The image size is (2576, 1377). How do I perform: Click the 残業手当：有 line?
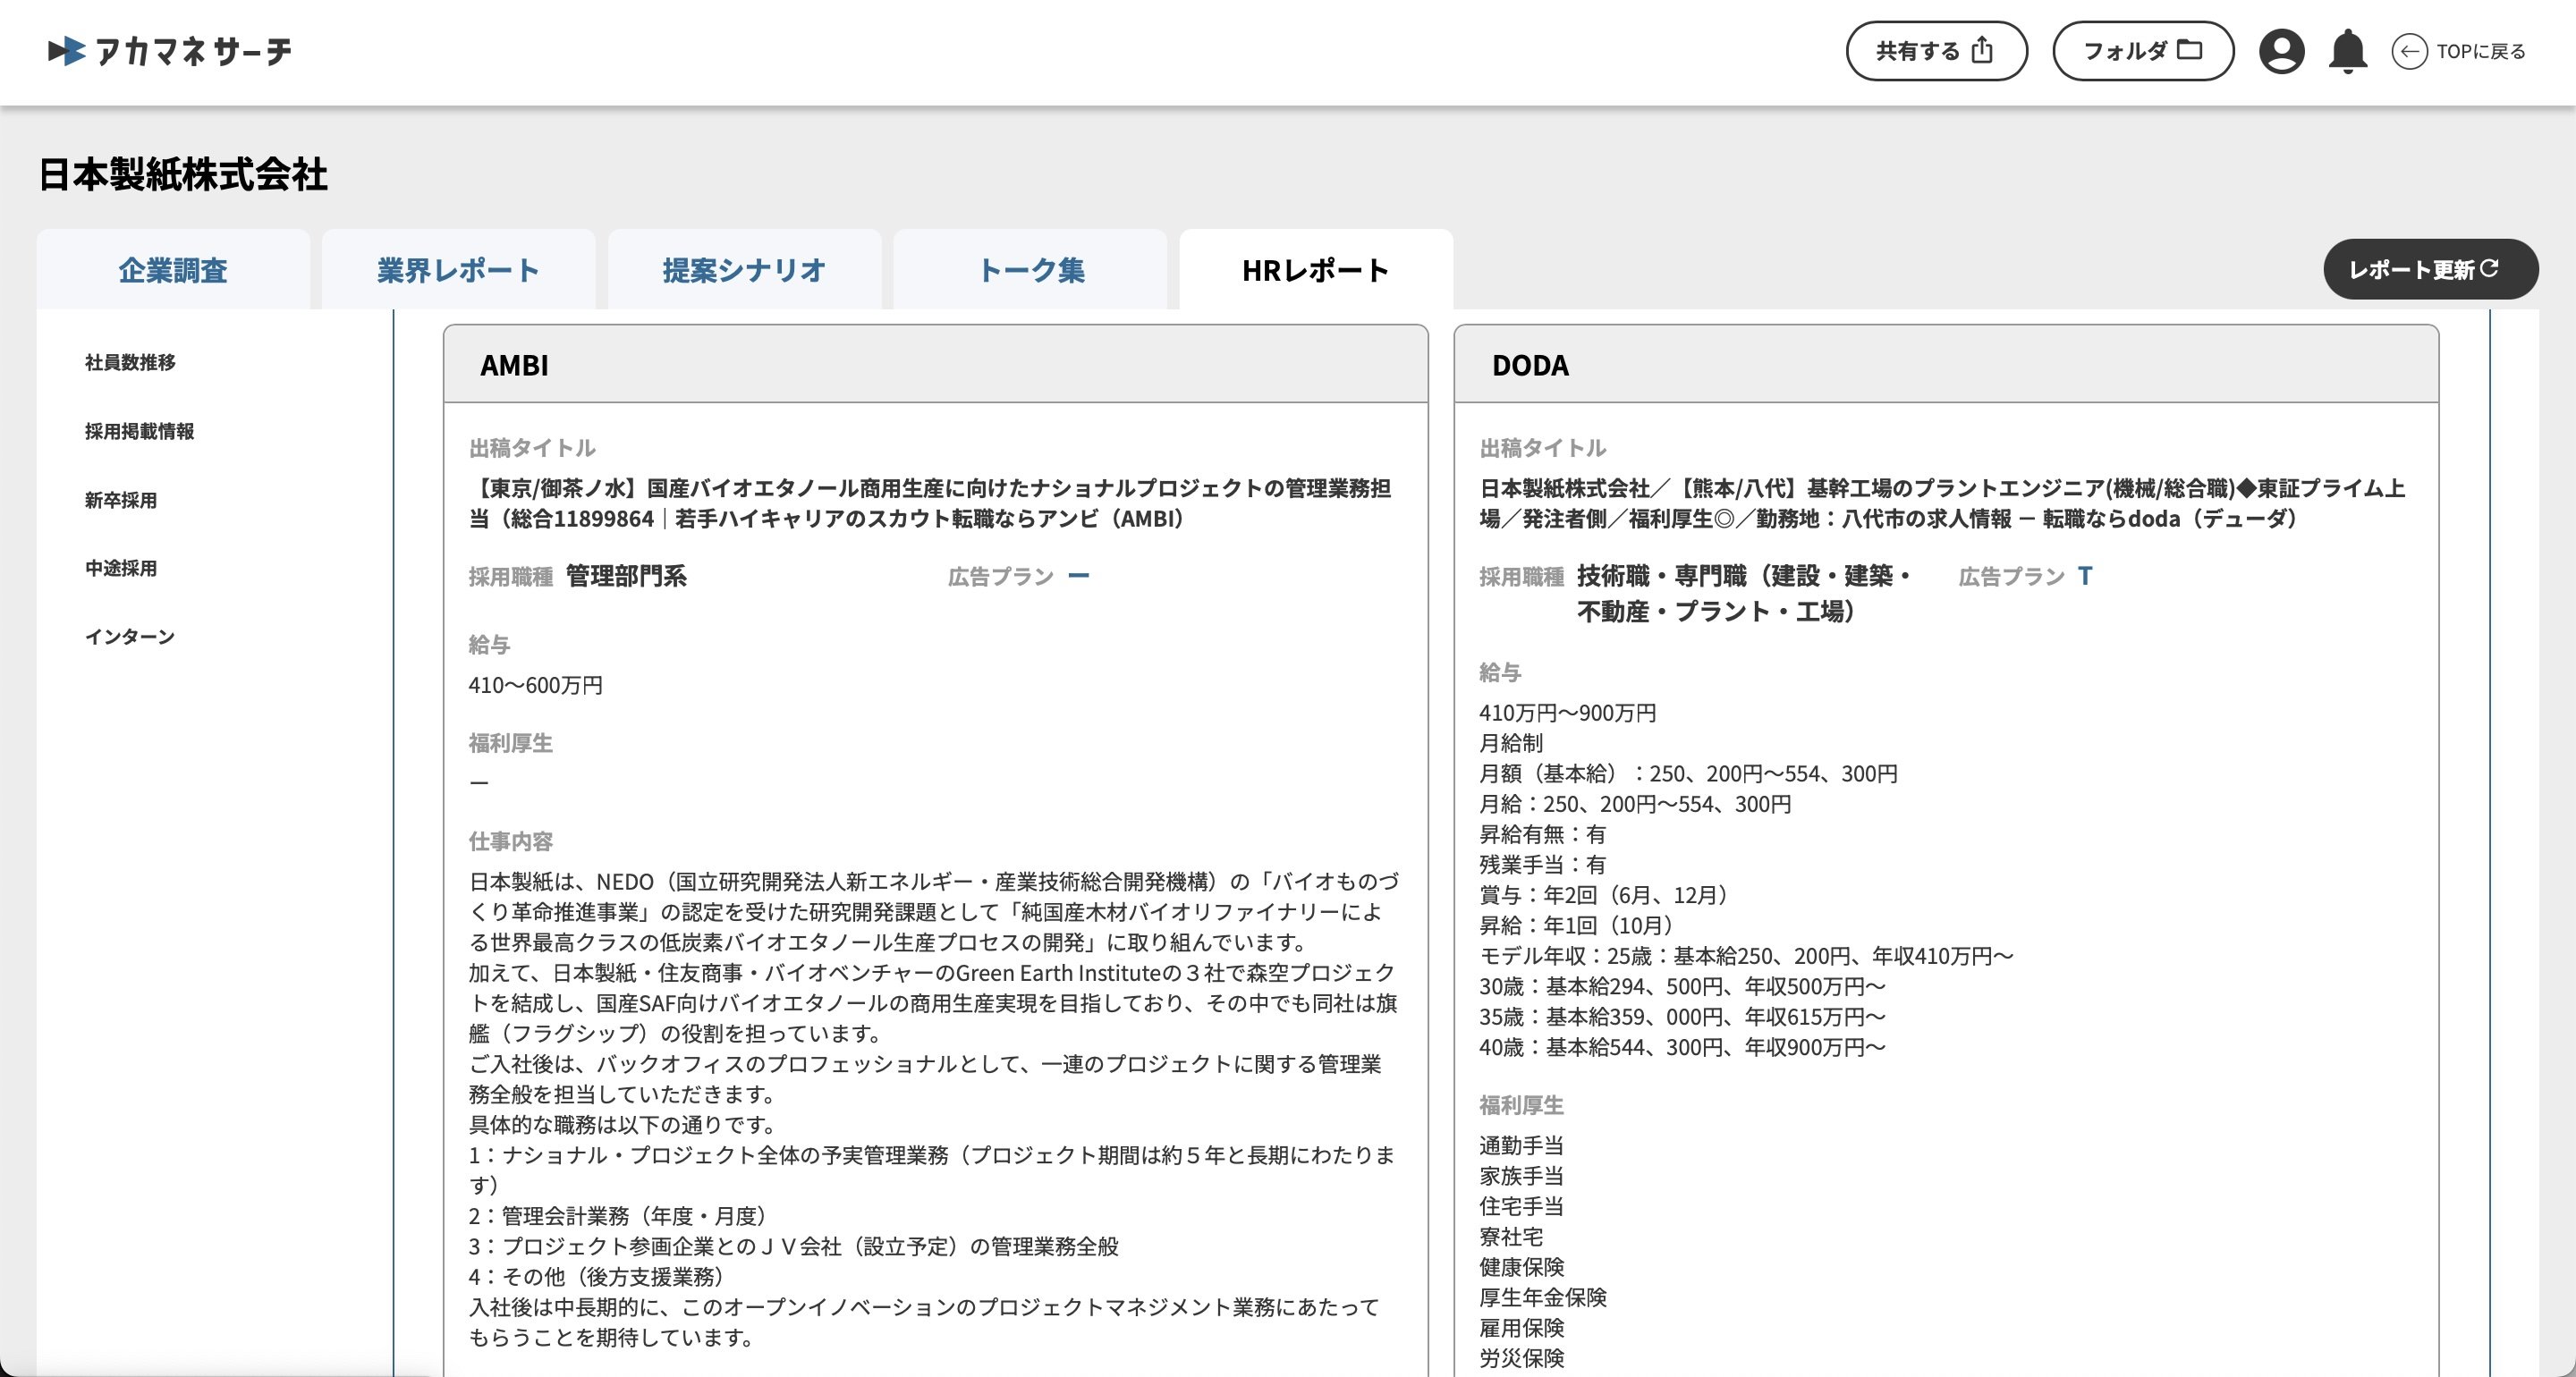click(x=1543, y=864)
